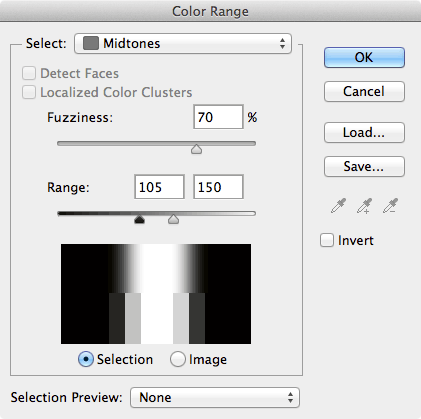Image resolution: width=421 pixels, height=419 pixels.
Task: Choose the Image radio button
Action: click(x=178, y=359)
